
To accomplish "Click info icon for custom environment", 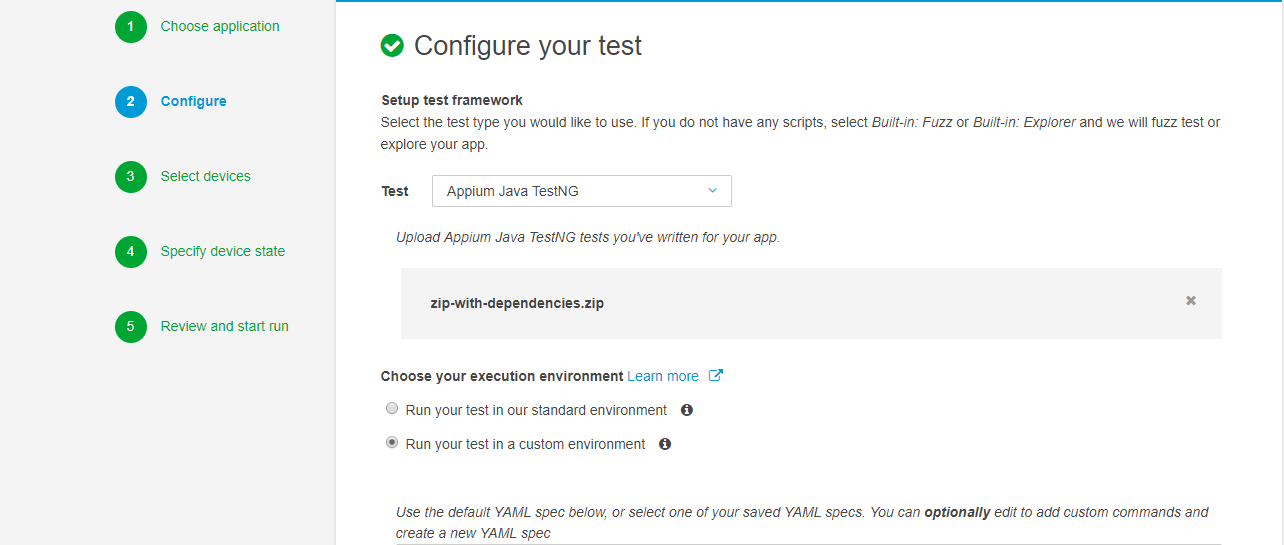I will point(665,444).
